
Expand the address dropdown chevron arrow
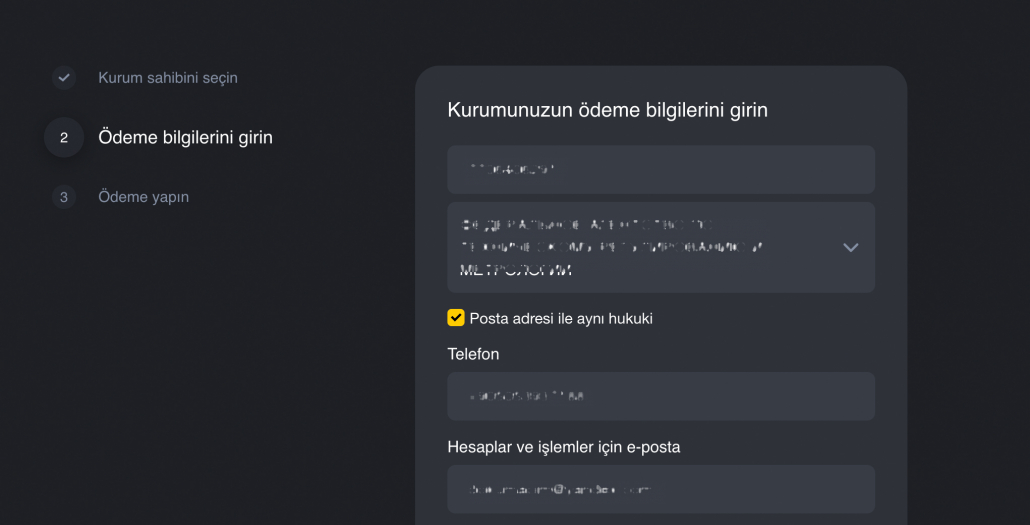click(x=850, y=248)
